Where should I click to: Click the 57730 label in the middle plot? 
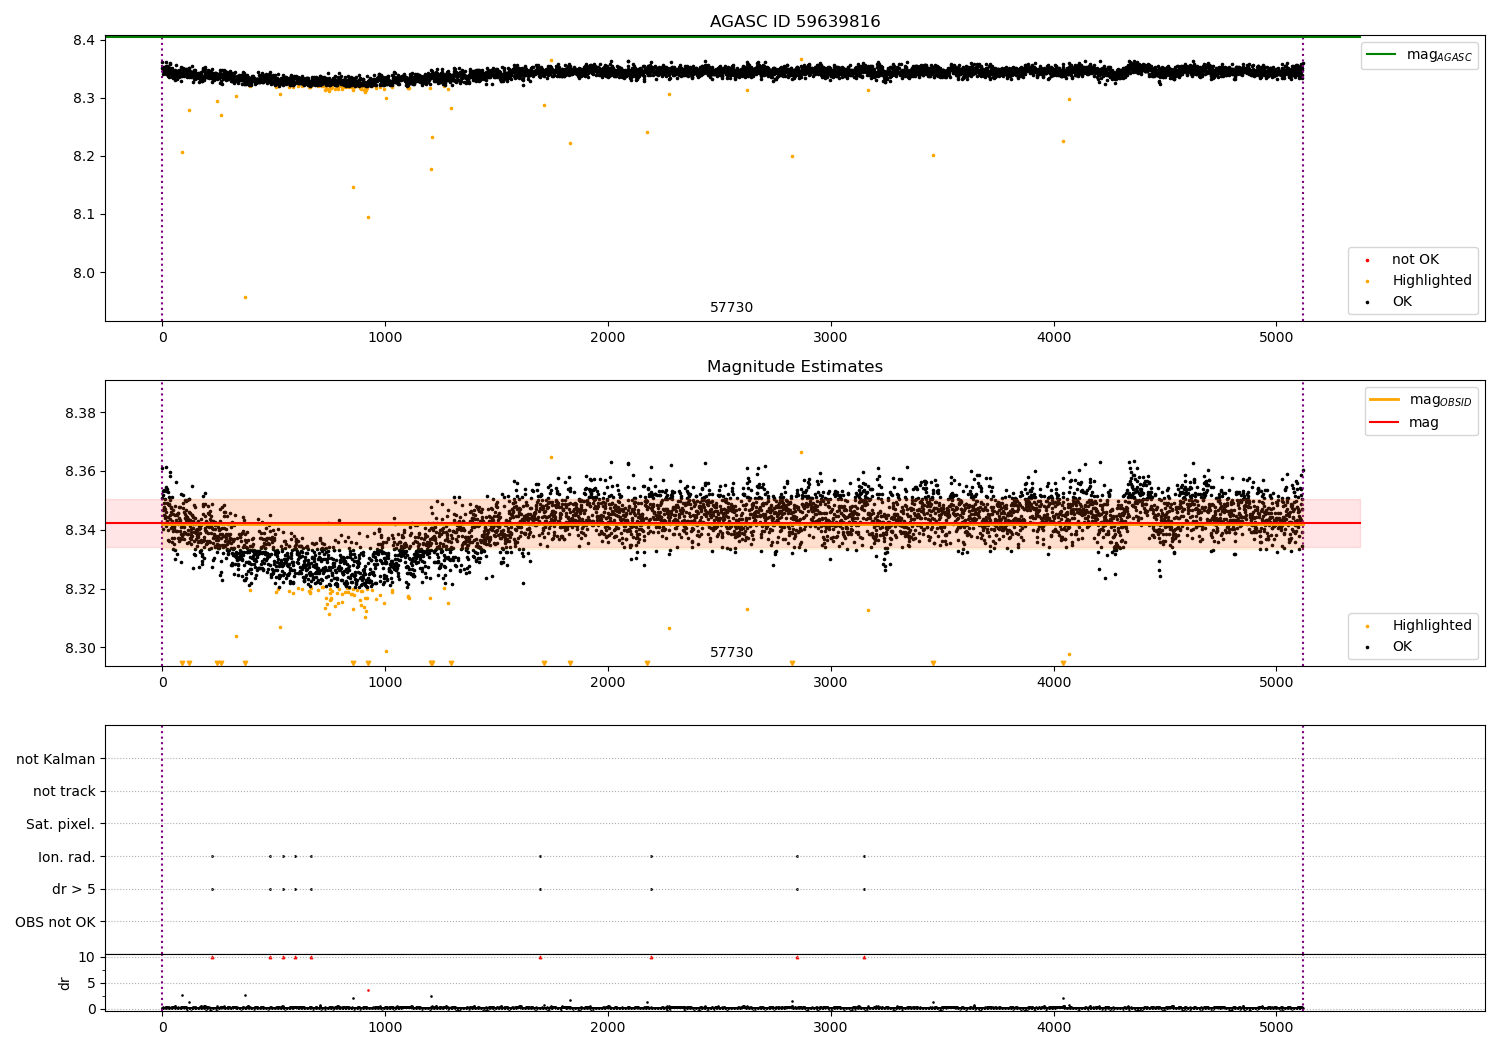(x=731, y=652)
